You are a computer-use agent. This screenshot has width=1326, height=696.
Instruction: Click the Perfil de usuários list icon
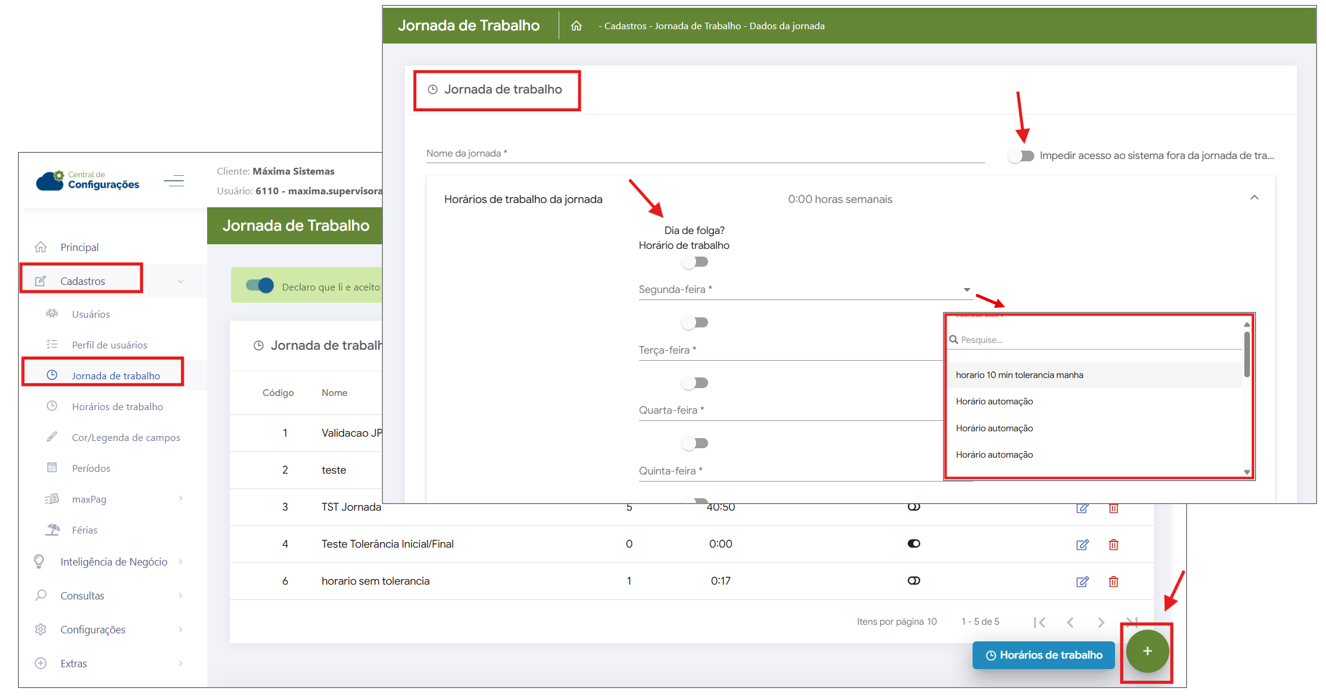pyautogui.click(x=52, y=345)
